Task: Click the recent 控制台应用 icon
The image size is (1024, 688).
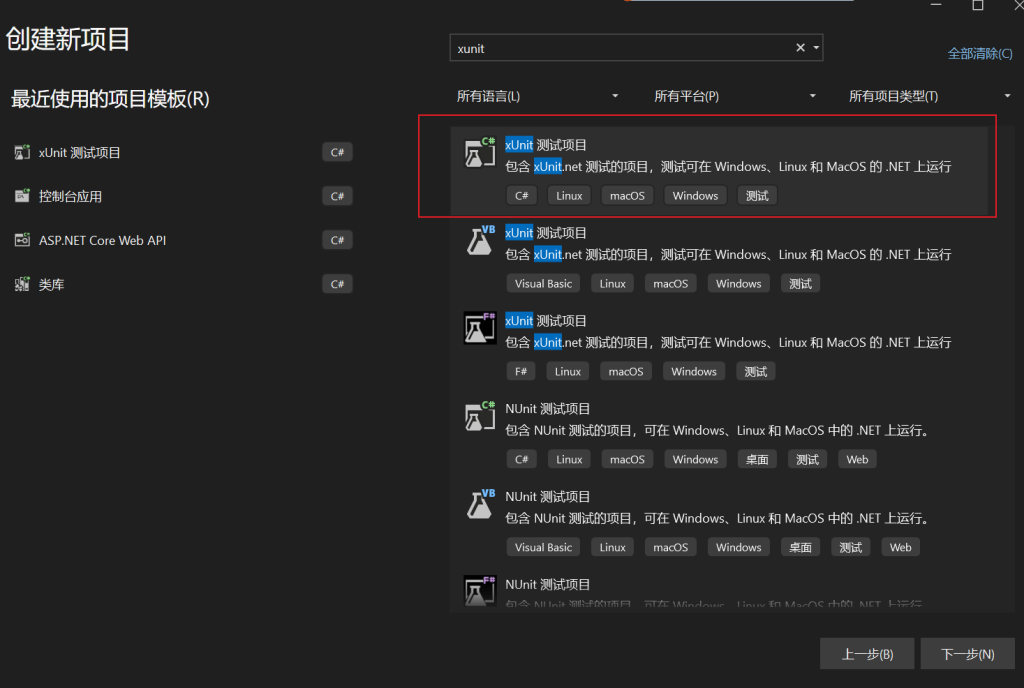Action: [22, 197]
